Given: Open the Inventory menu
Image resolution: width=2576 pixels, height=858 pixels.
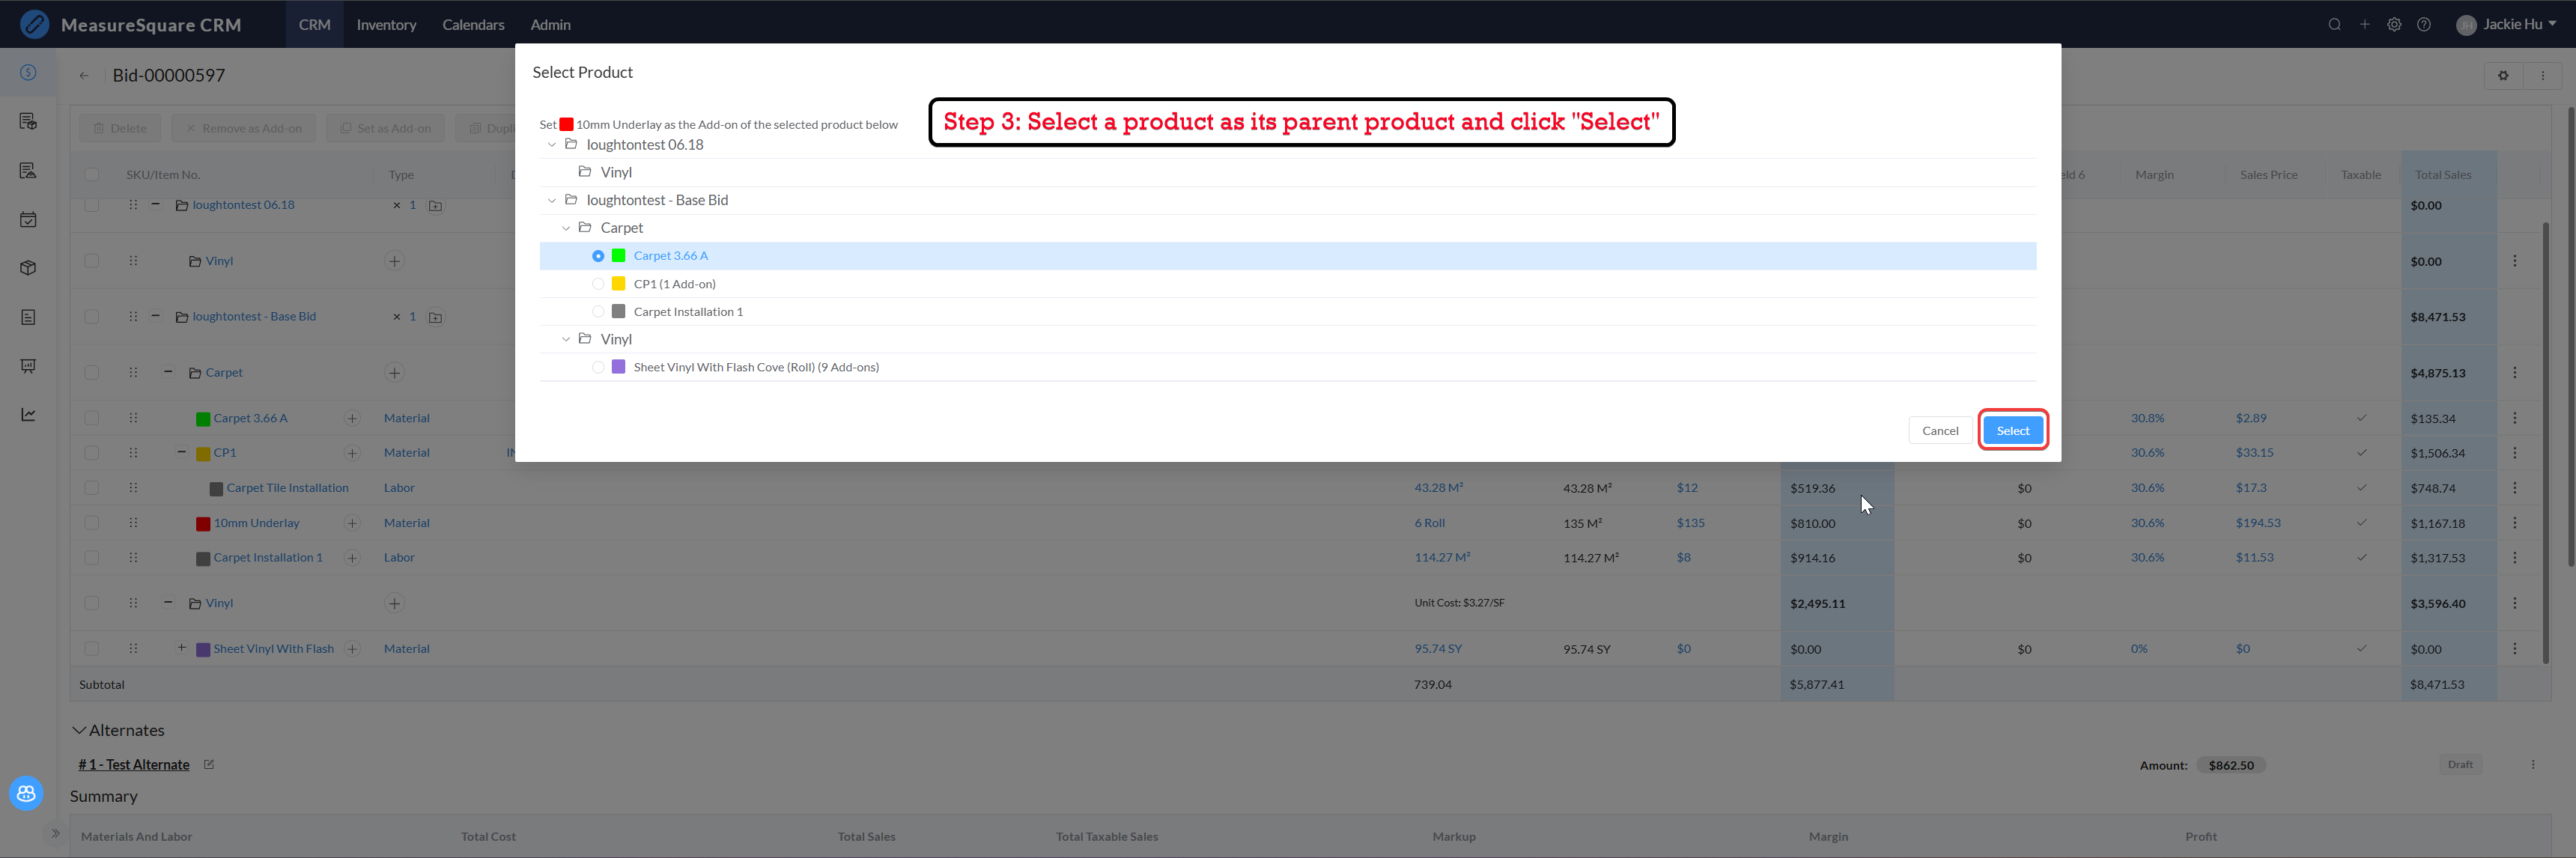Looking at the screenshot, I should [x=386, y=25].
